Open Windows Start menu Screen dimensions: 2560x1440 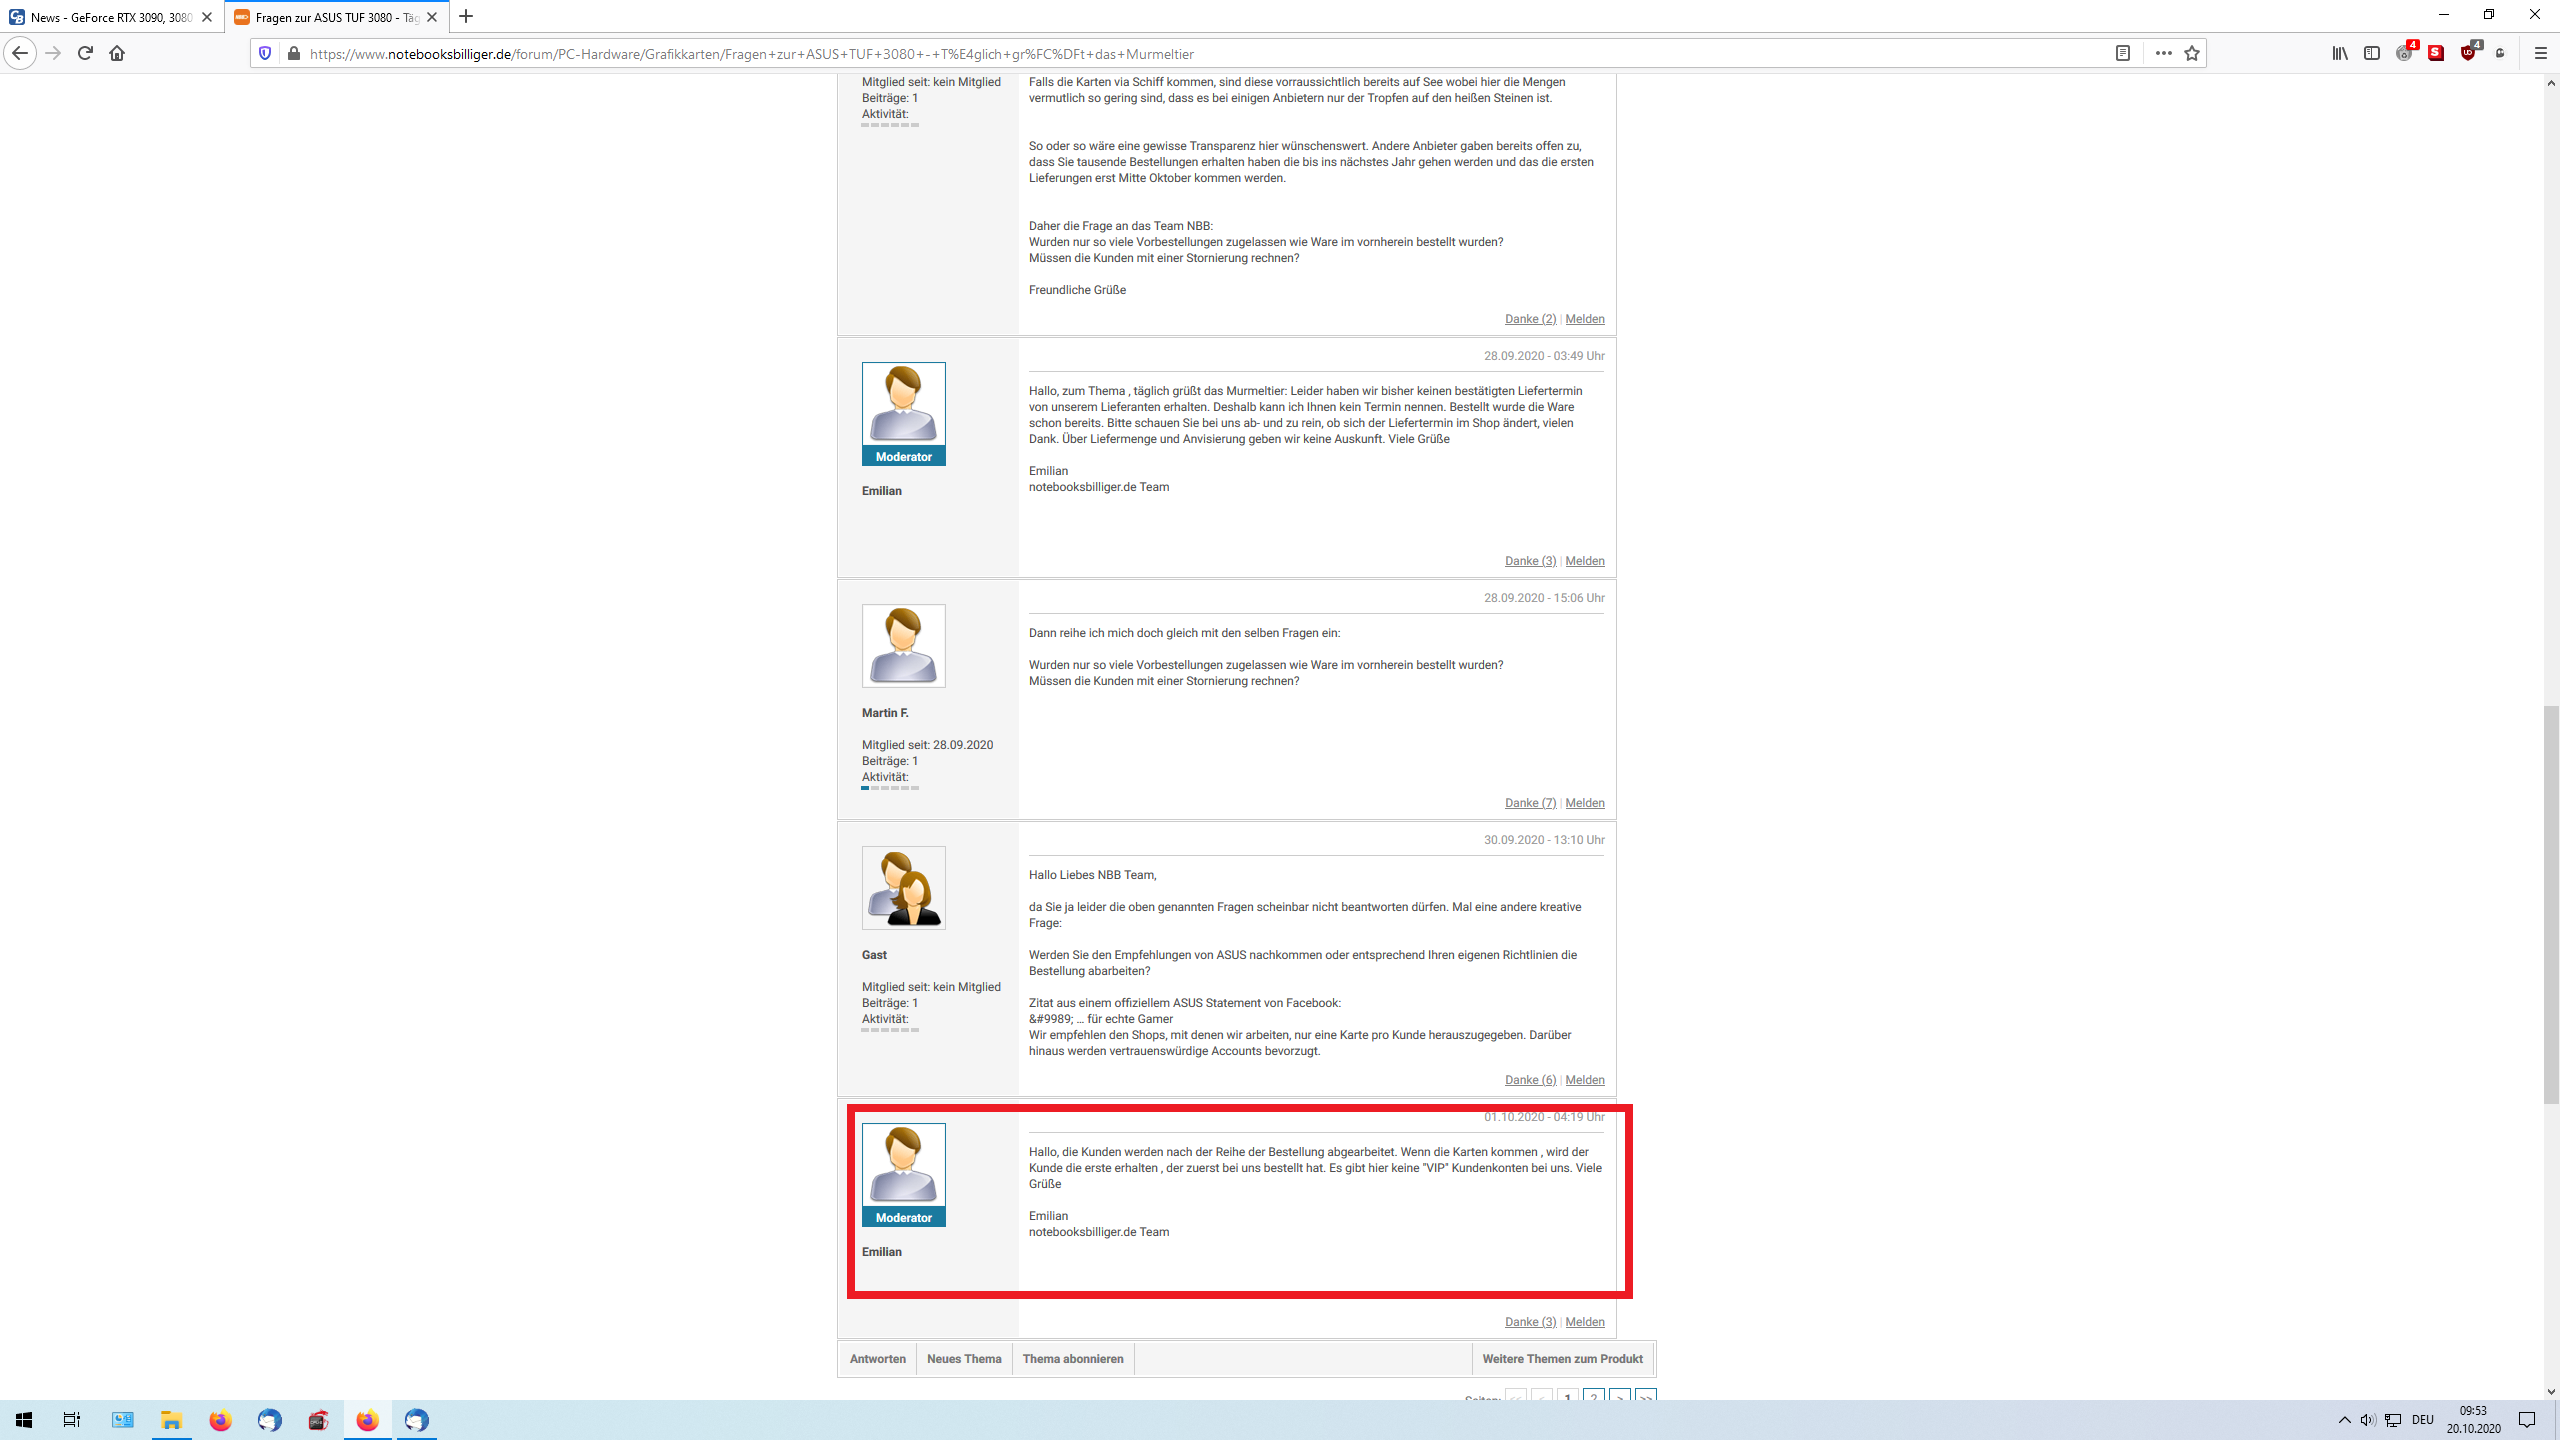tap(24, 1420)
